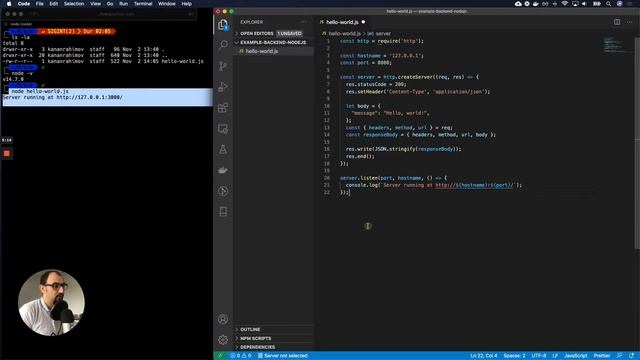
Task: Select the hello-world.js editor tab
Action: tap(342, 22)
